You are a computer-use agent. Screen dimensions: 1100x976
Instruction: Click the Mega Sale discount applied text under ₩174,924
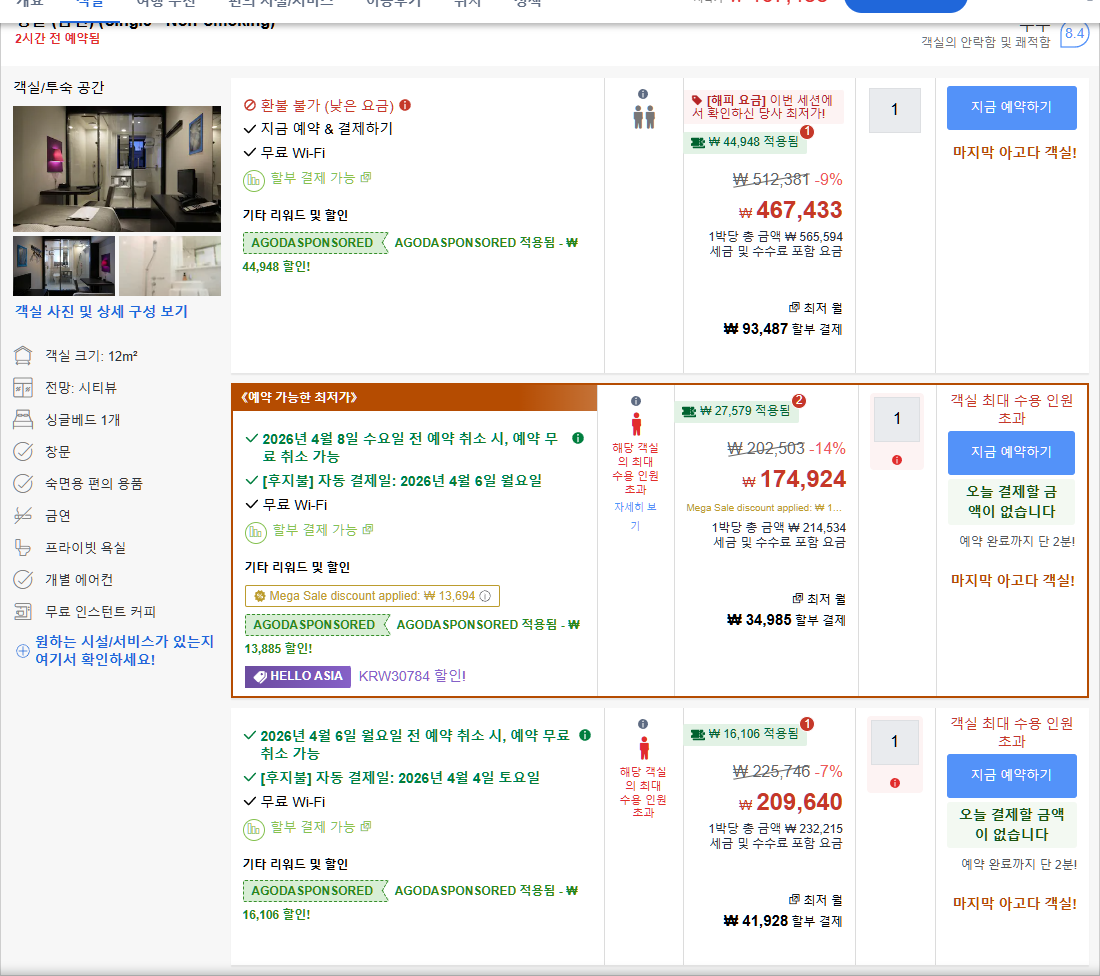point(763,508)
